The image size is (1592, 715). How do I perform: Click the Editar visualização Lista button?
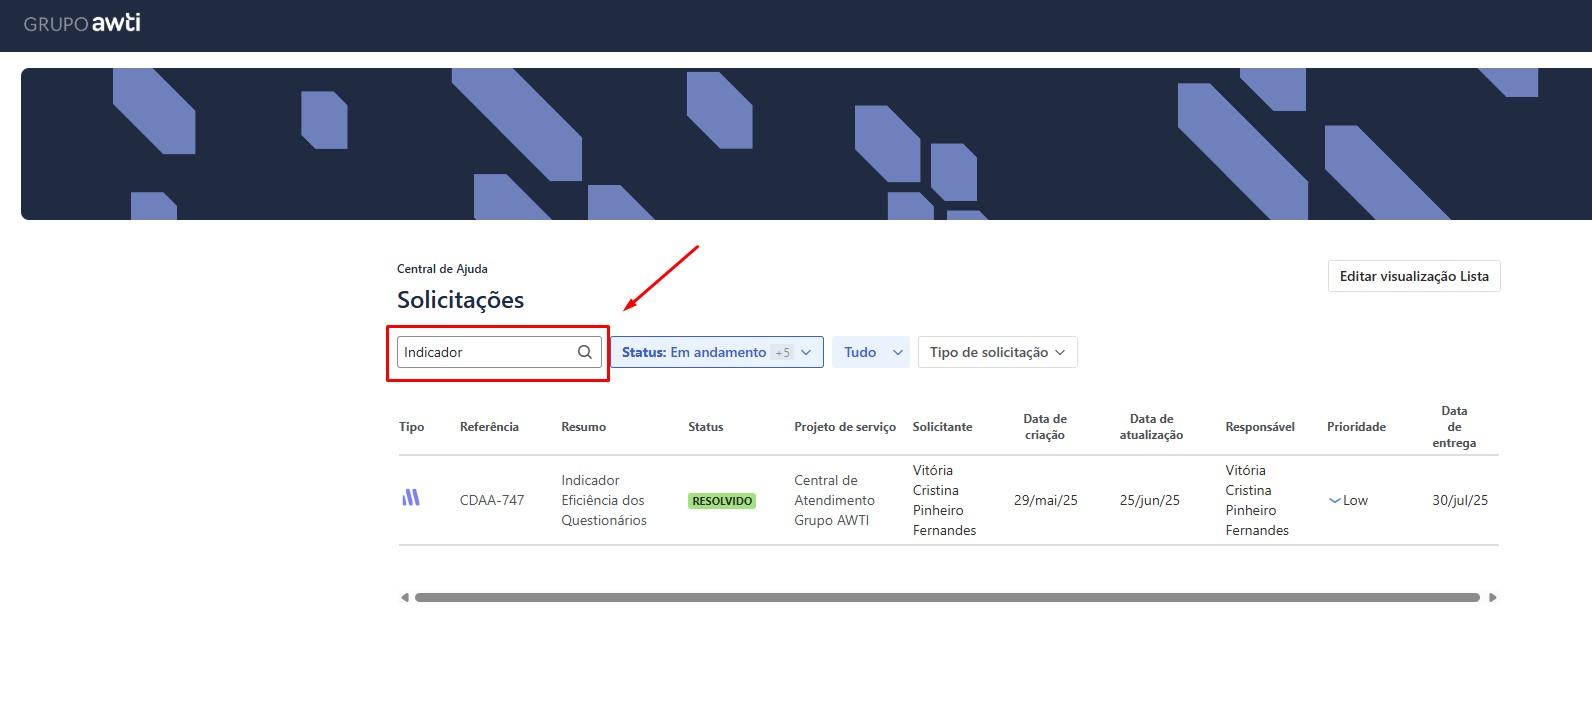click(x=1414, y=276)
